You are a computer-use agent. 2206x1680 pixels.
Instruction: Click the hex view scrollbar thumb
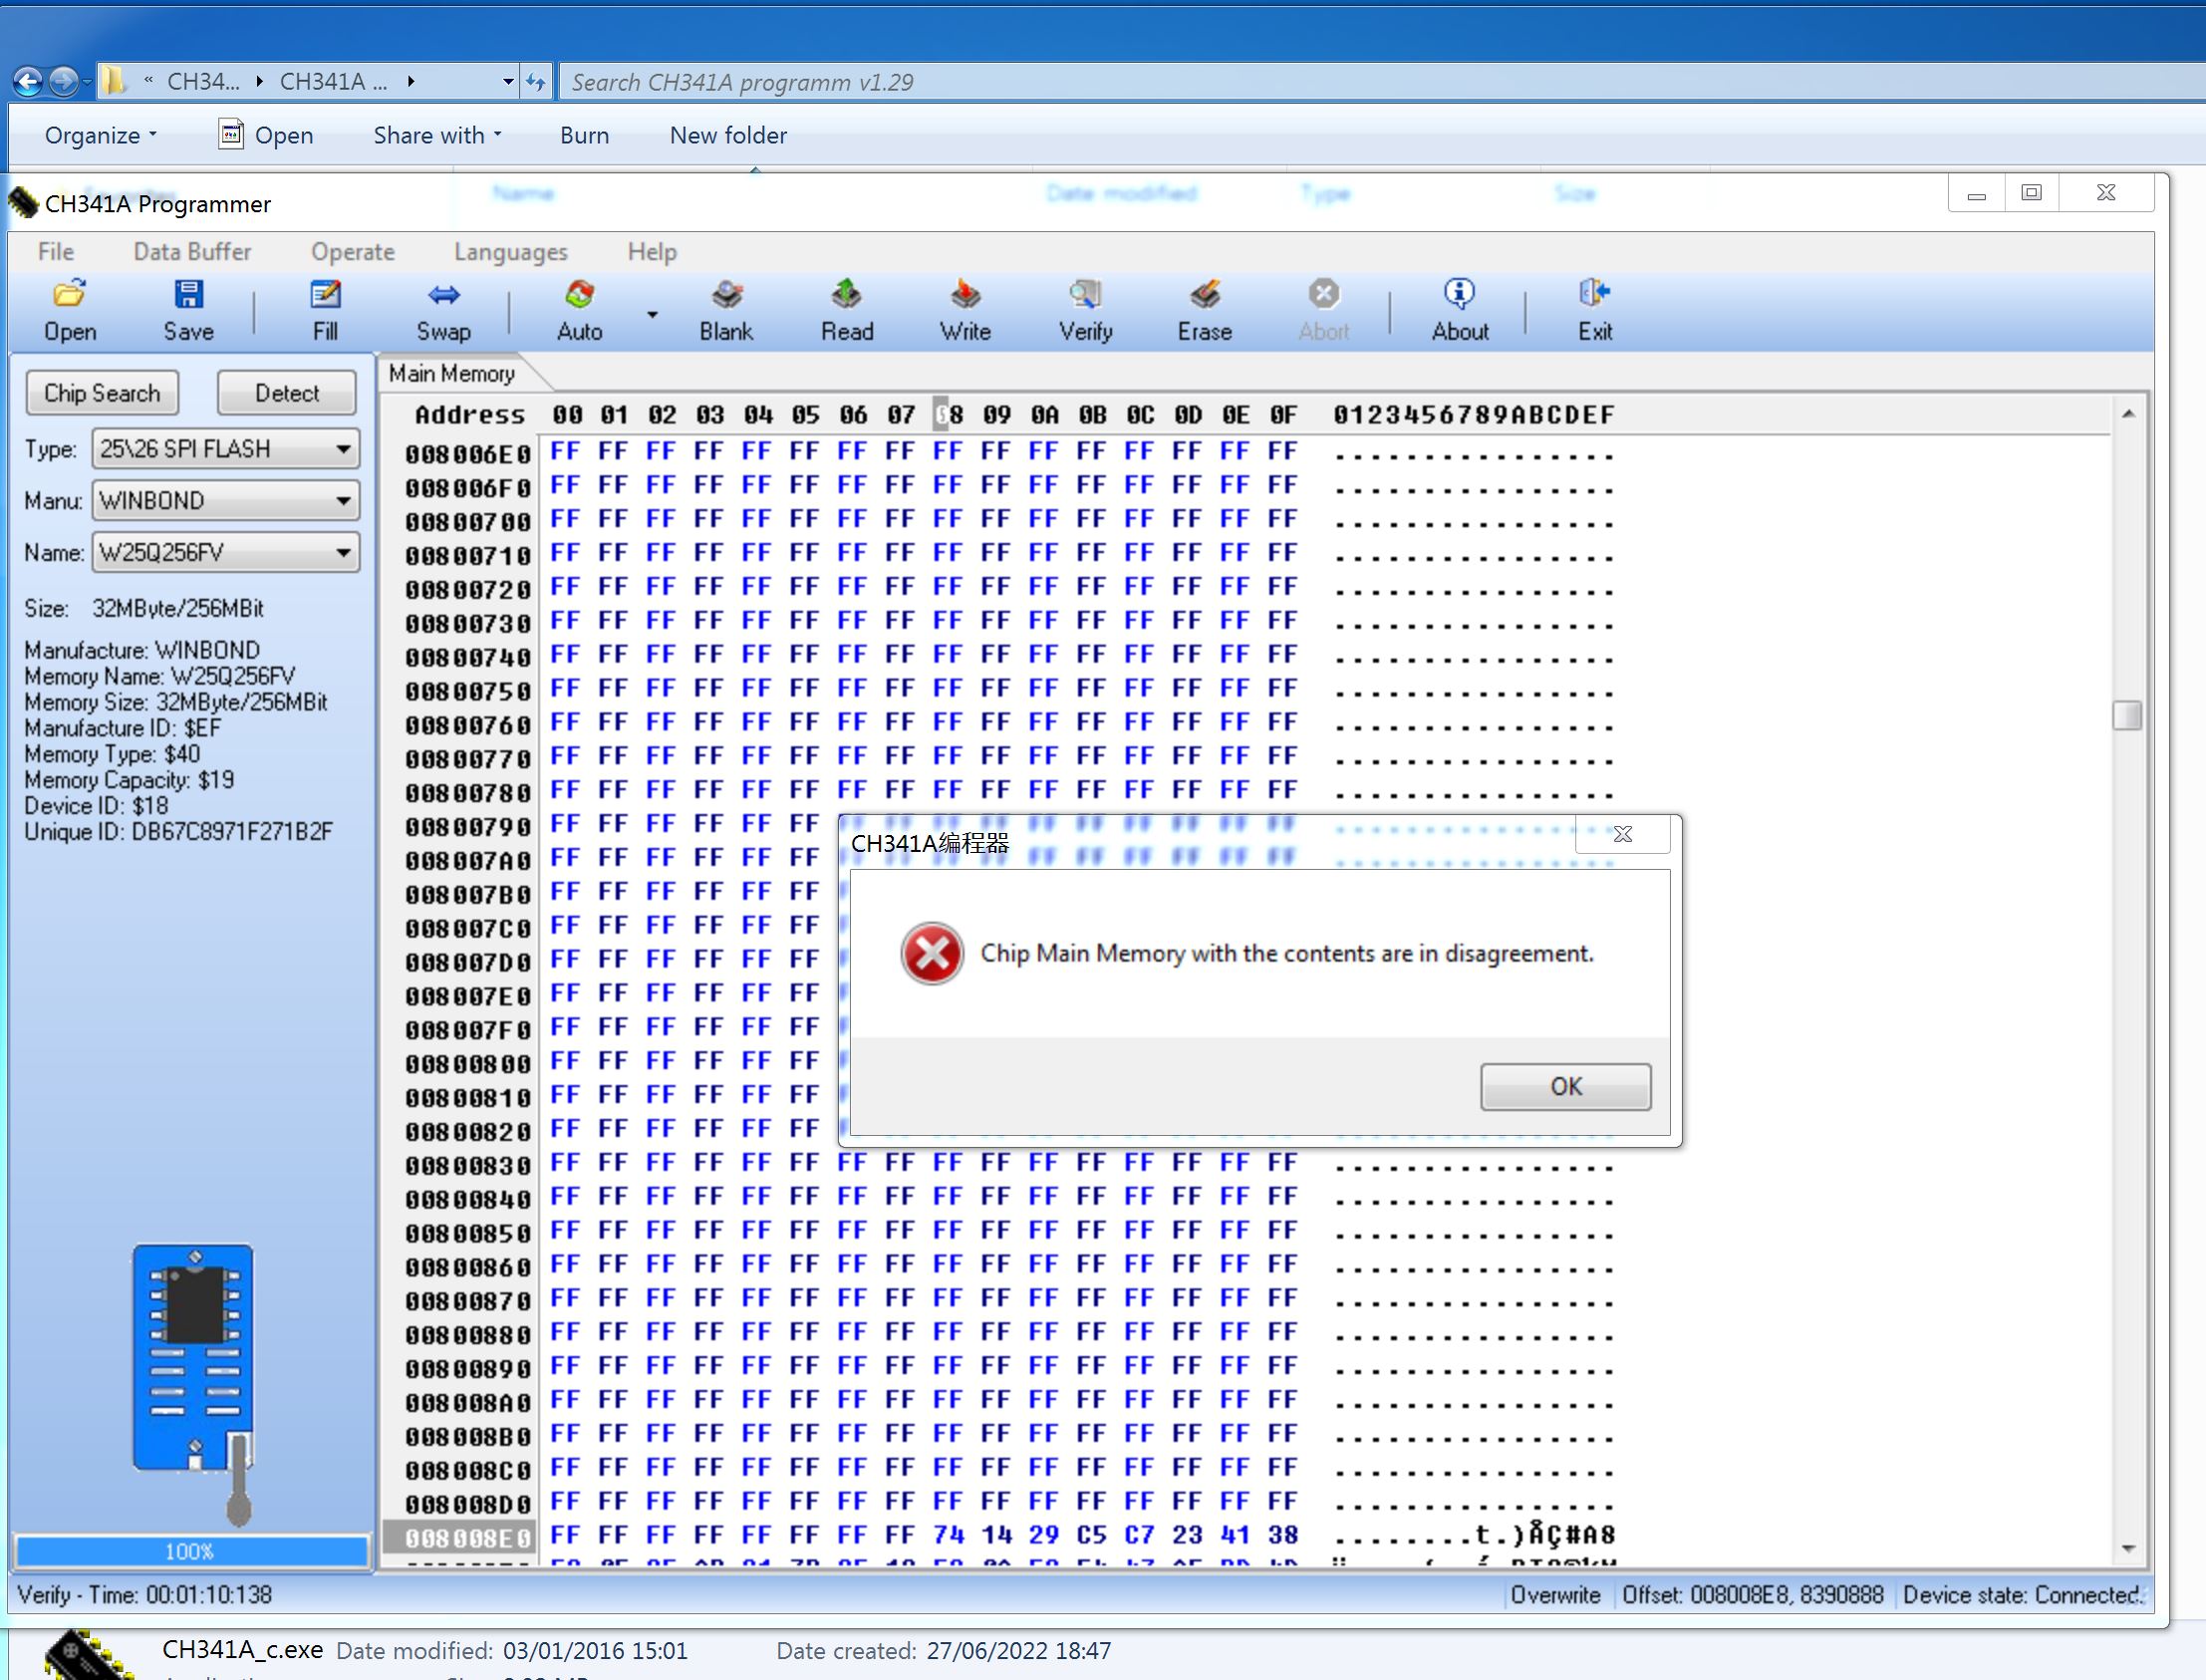[2127, 715]
